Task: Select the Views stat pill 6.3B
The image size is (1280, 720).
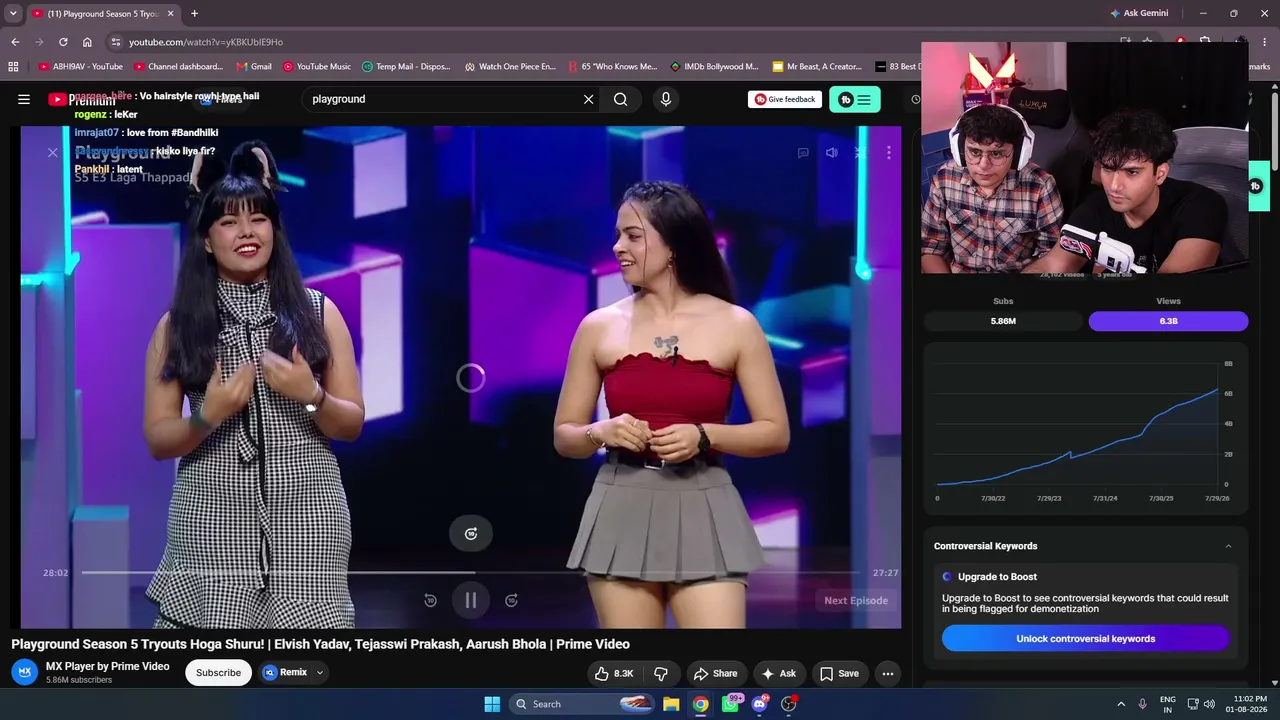Action: pyautogui.click(x=1168, y=321)
